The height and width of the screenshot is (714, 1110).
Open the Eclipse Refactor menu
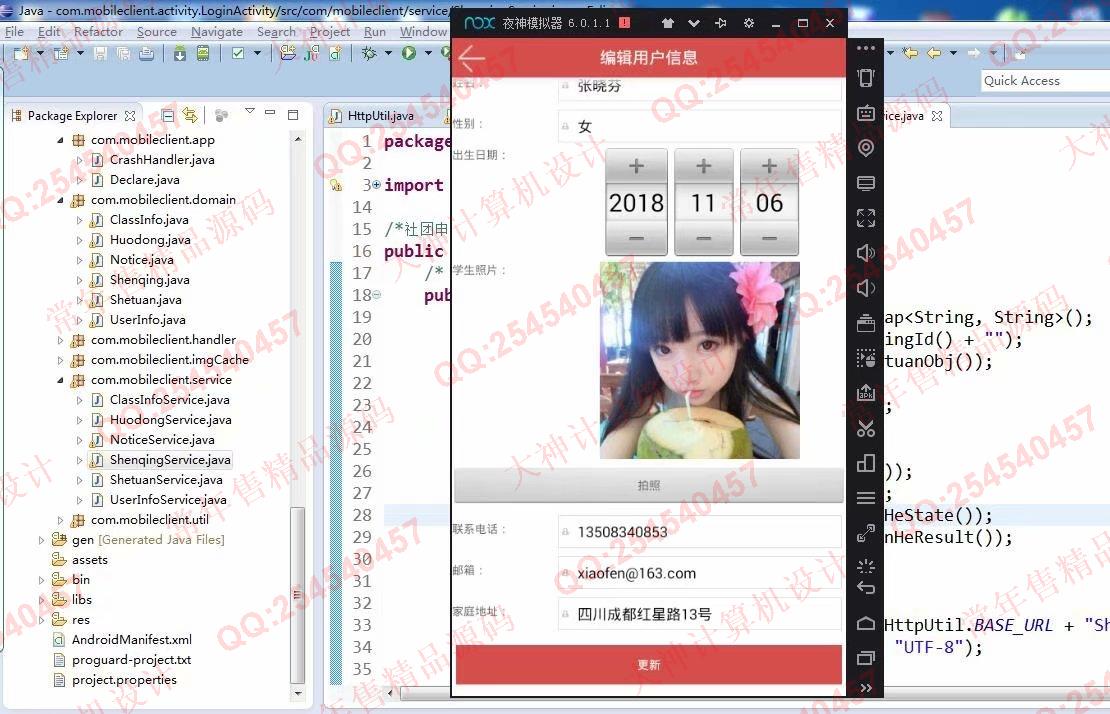click(x=98, y=32)
